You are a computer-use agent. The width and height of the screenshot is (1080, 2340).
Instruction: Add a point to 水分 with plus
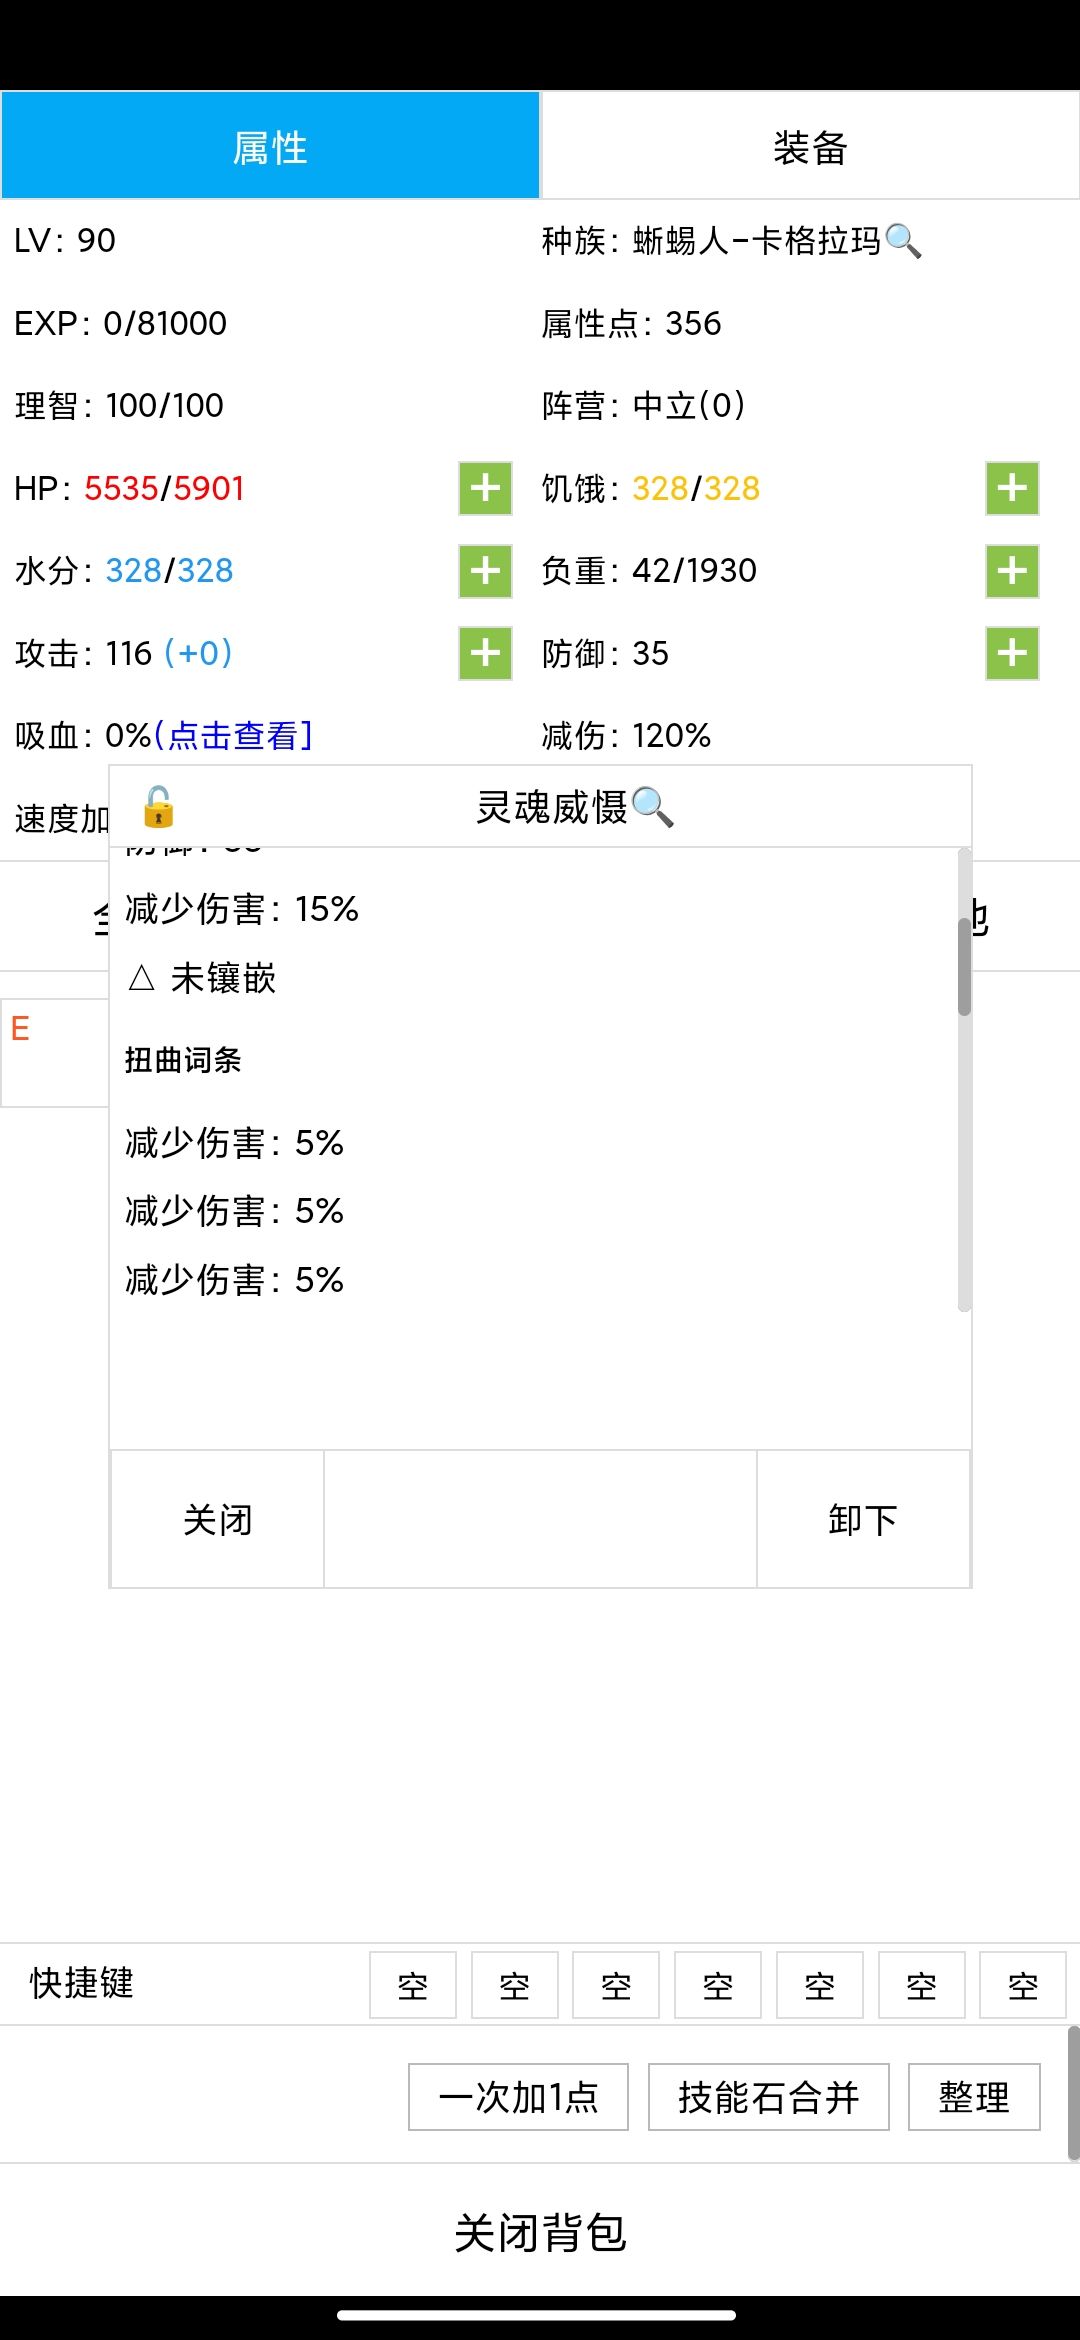(485, 571)
